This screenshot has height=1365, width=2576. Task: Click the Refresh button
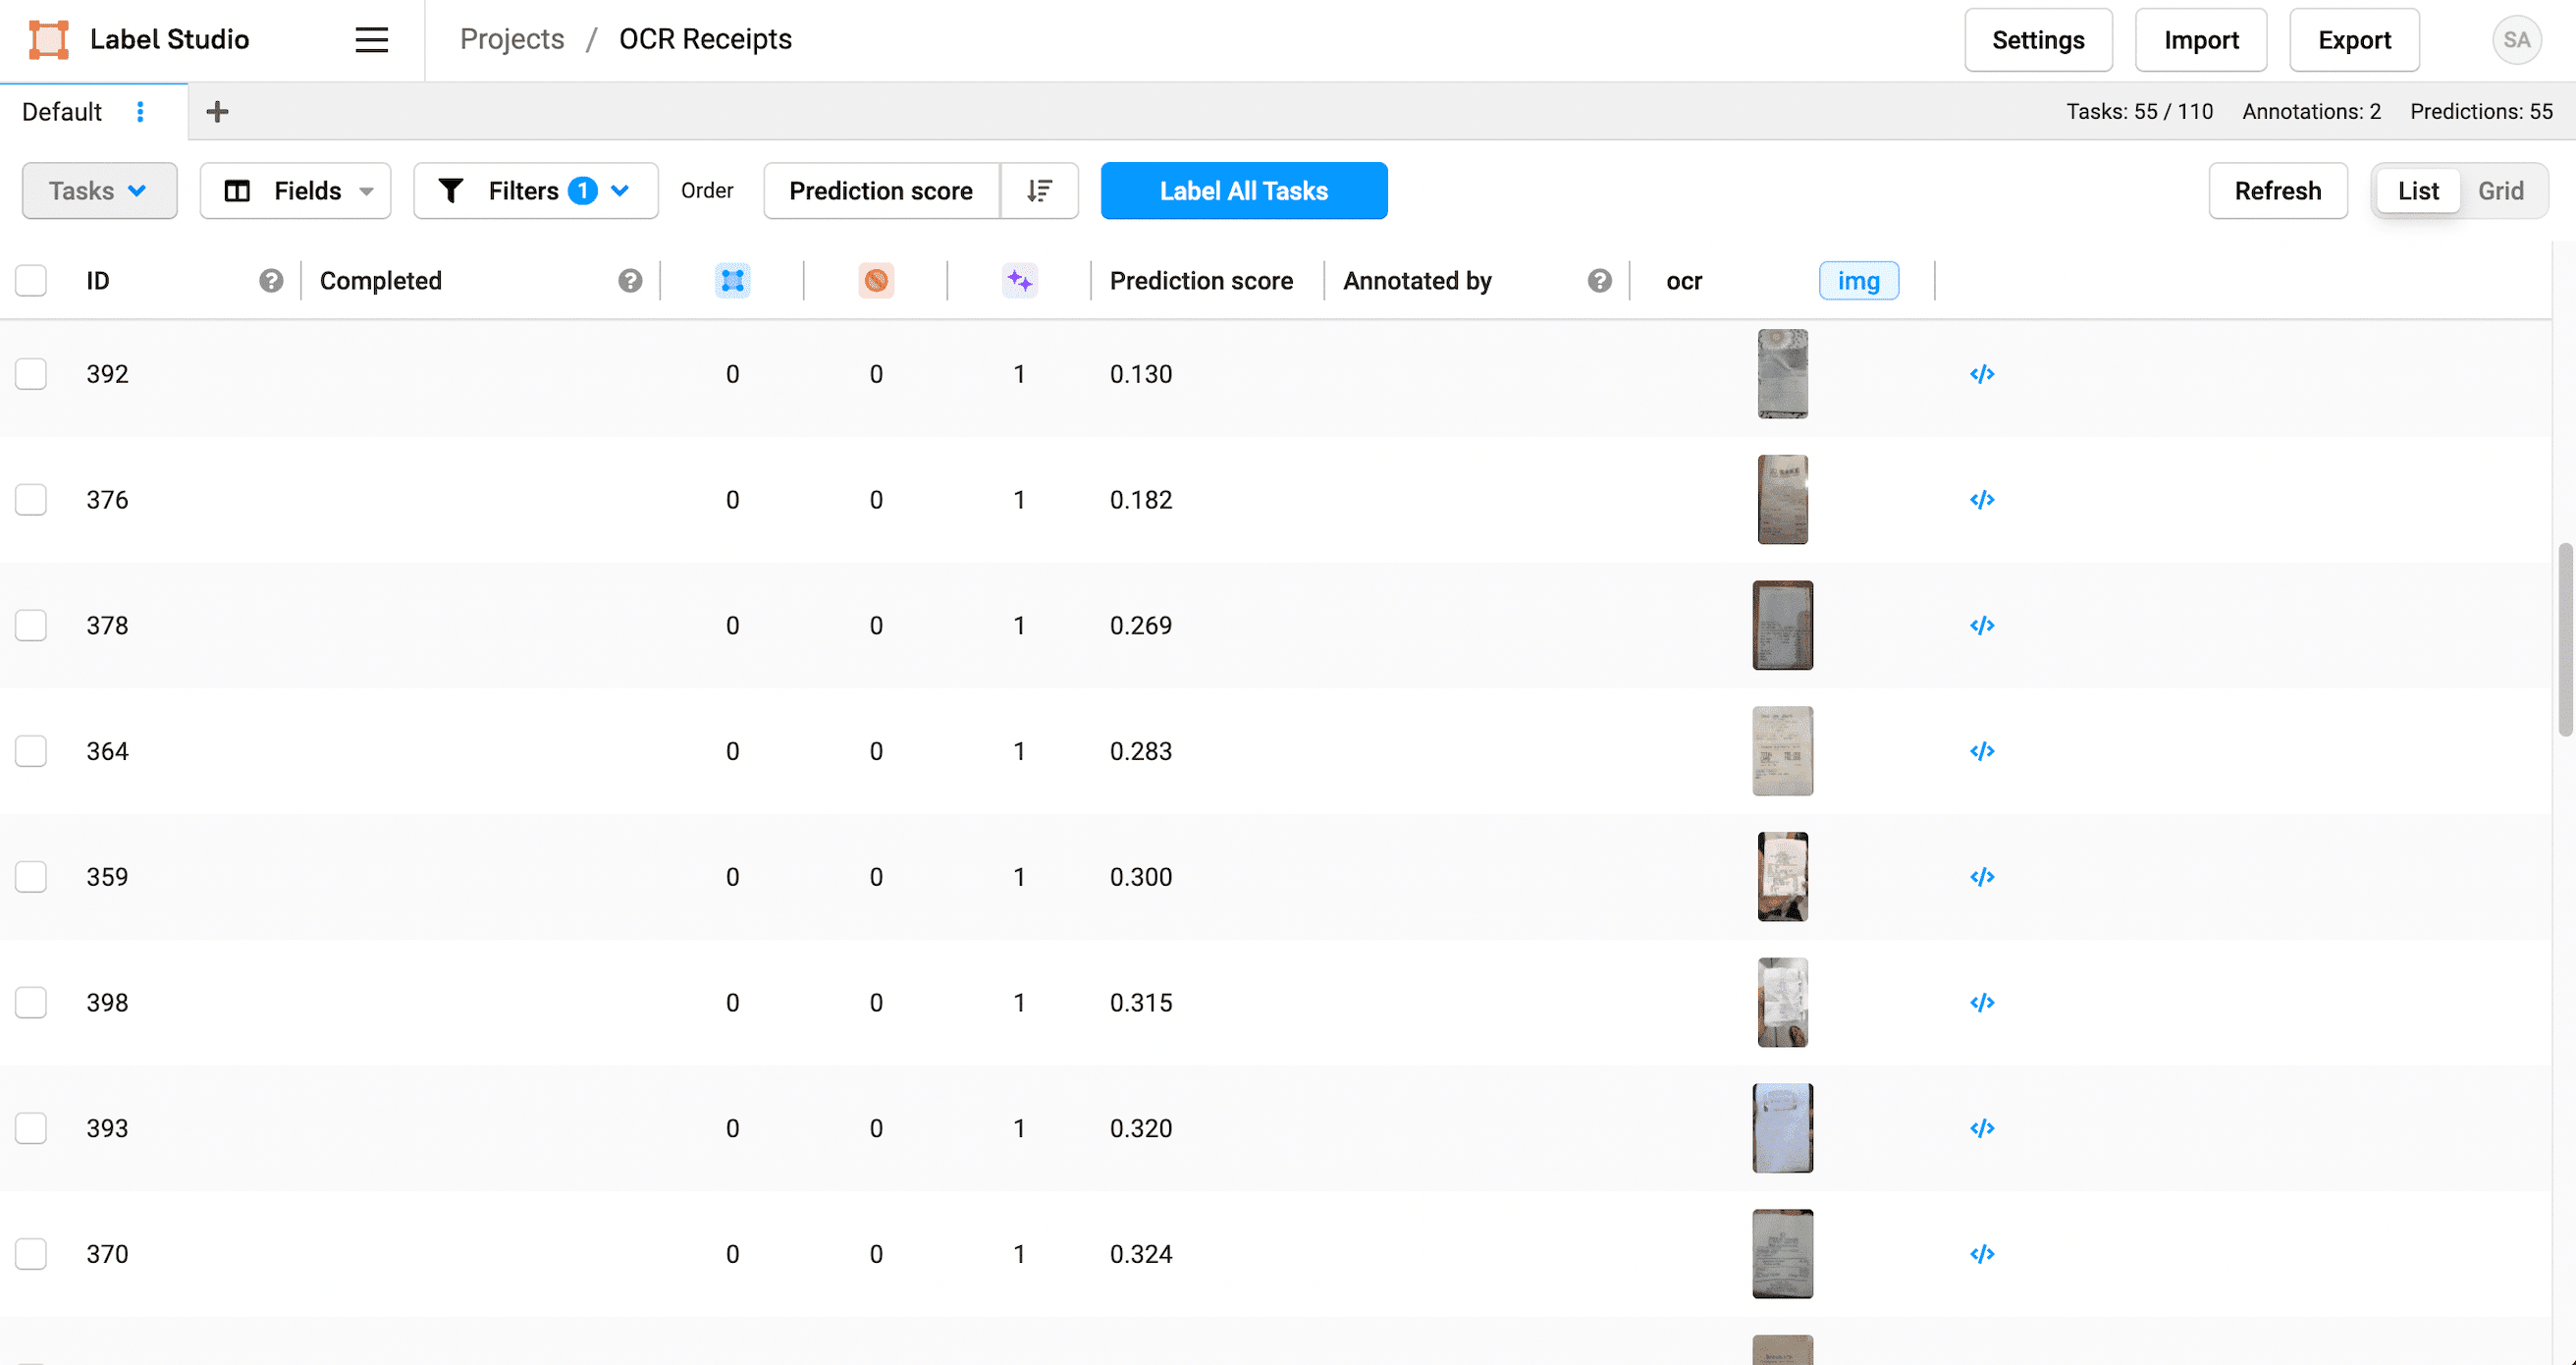coord(2278,190)
